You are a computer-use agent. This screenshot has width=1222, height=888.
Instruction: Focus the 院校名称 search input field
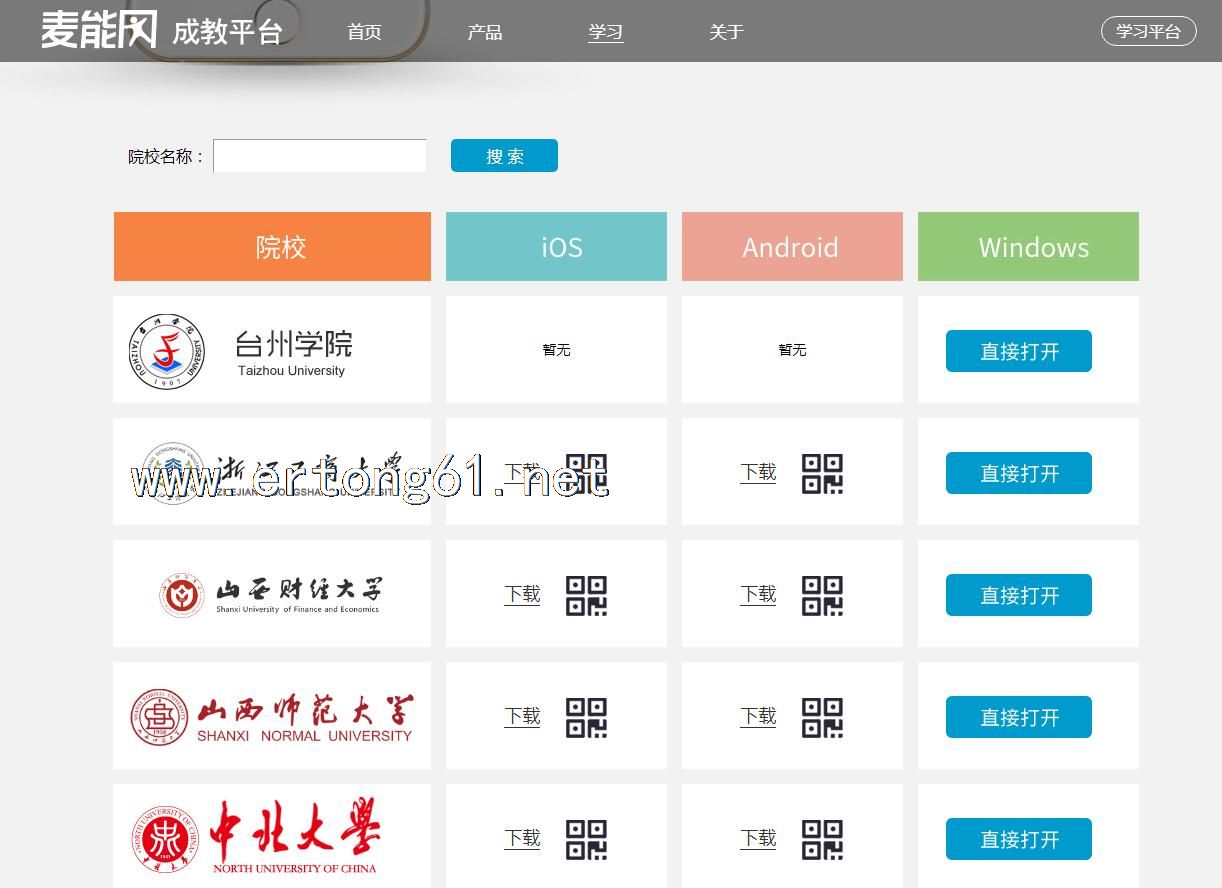[320, 156]
